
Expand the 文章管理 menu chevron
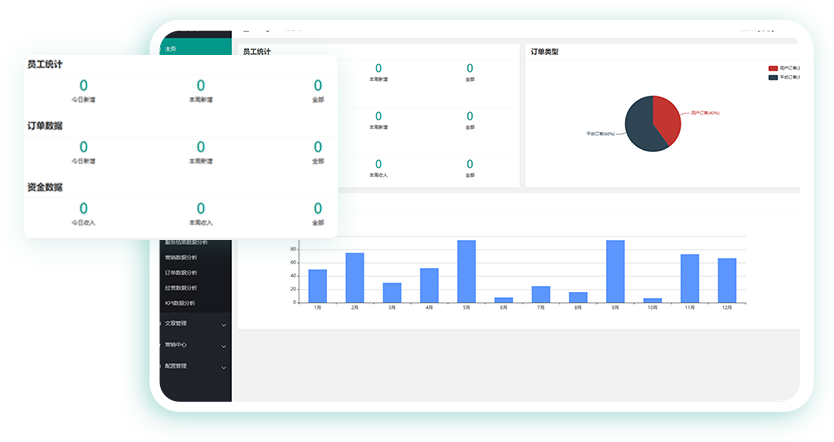[x=224, y=324]
